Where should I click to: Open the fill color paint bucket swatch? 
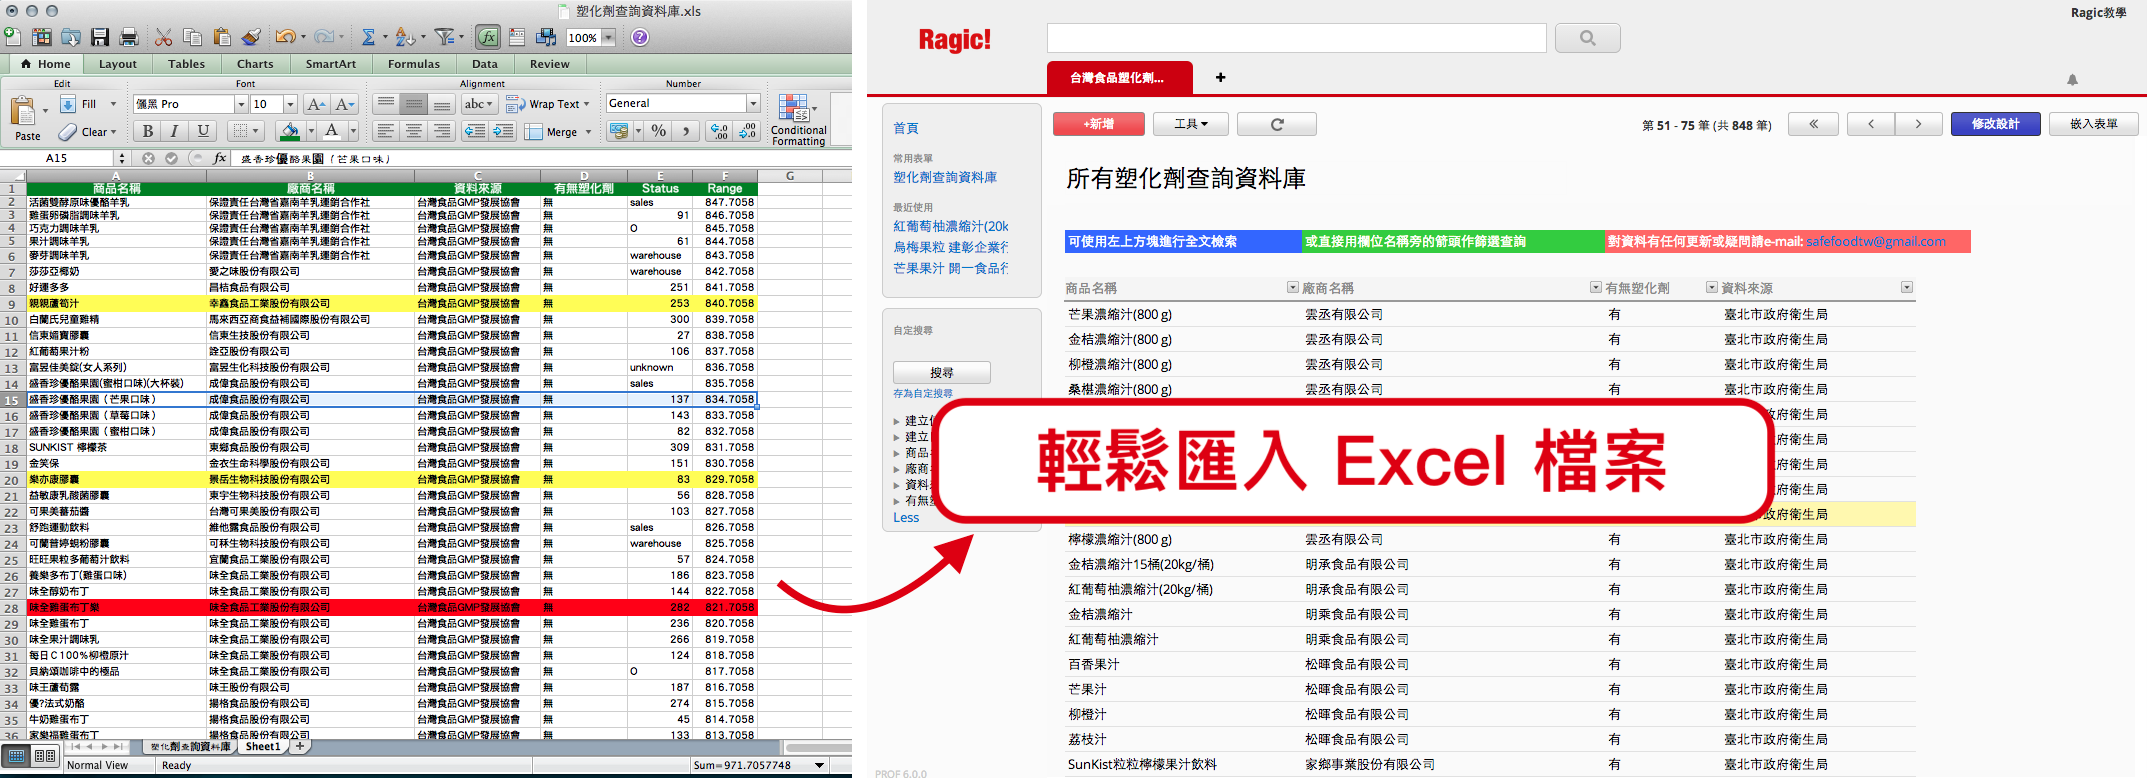(x=289, y=131)
